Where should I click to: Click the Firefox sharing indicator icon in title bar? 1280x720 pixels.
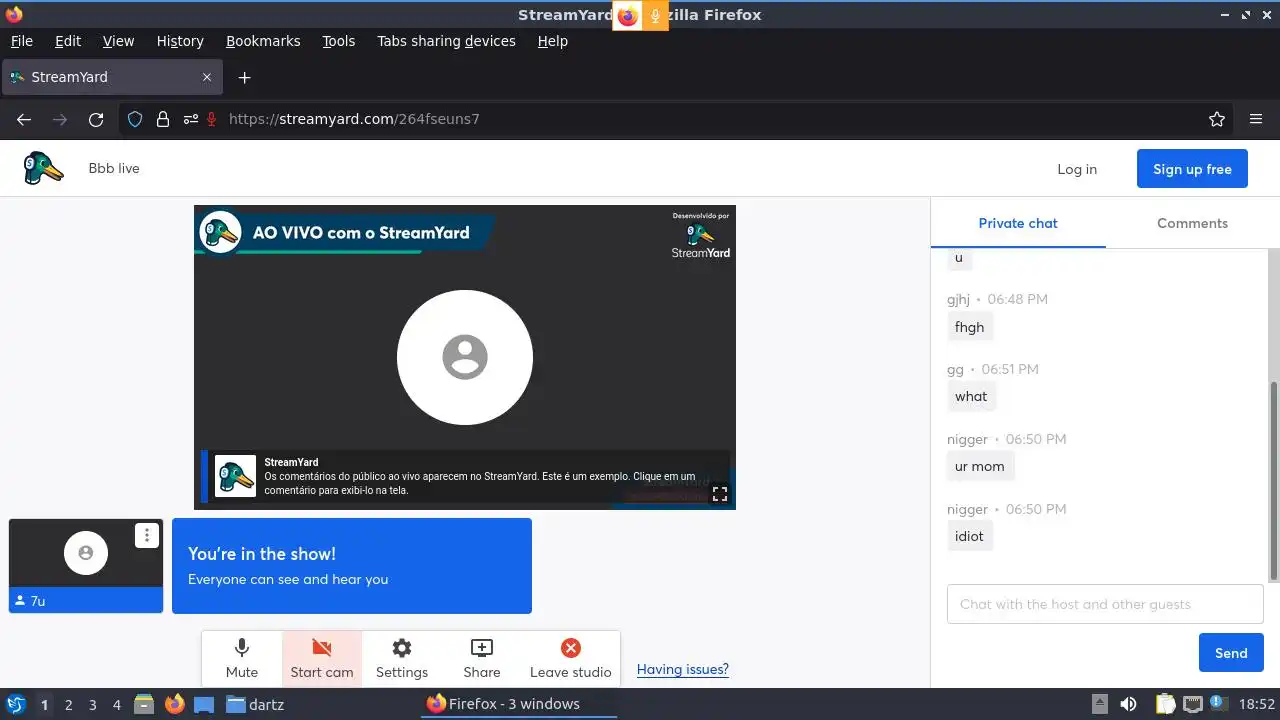click(x=627, y=15)
